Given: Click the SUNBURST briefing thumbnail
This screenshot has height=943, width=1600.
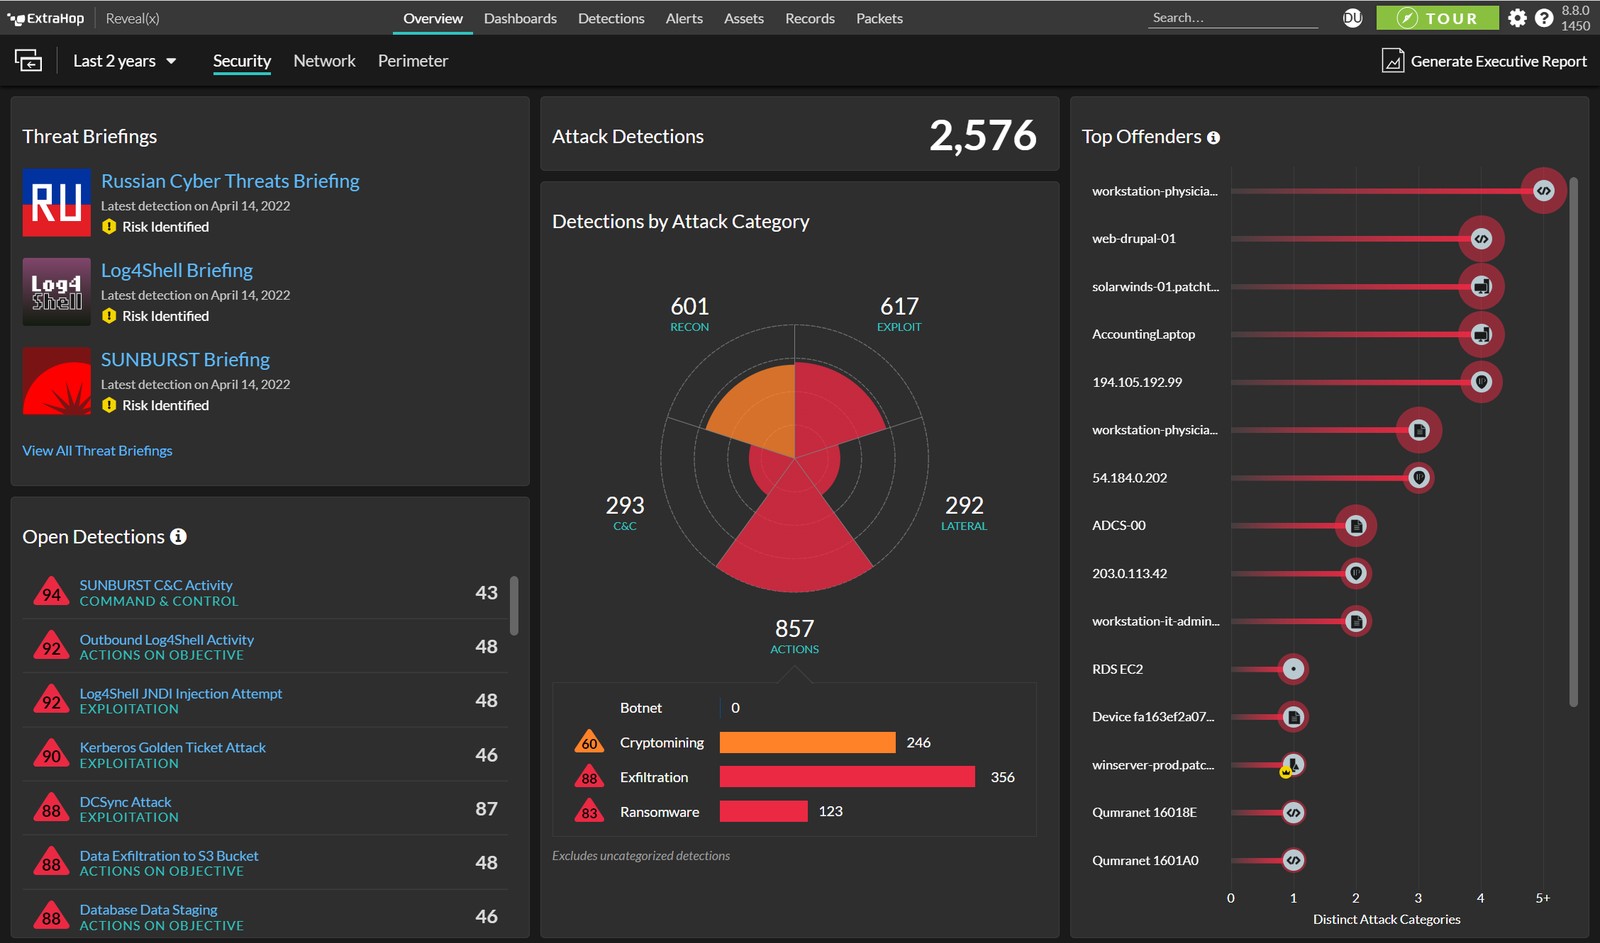Looking at the screenshot, I should [57, 381].
